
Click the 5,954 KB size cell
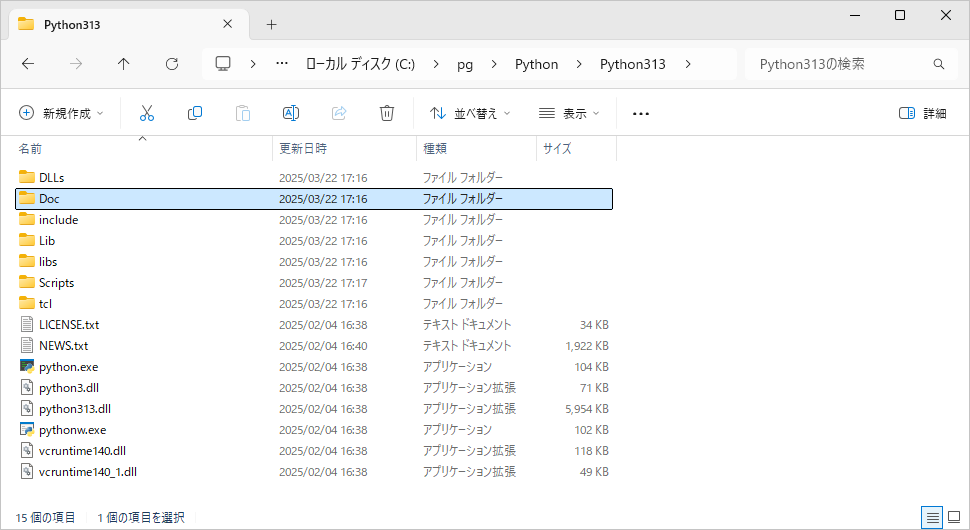click(x=586, y=409)
